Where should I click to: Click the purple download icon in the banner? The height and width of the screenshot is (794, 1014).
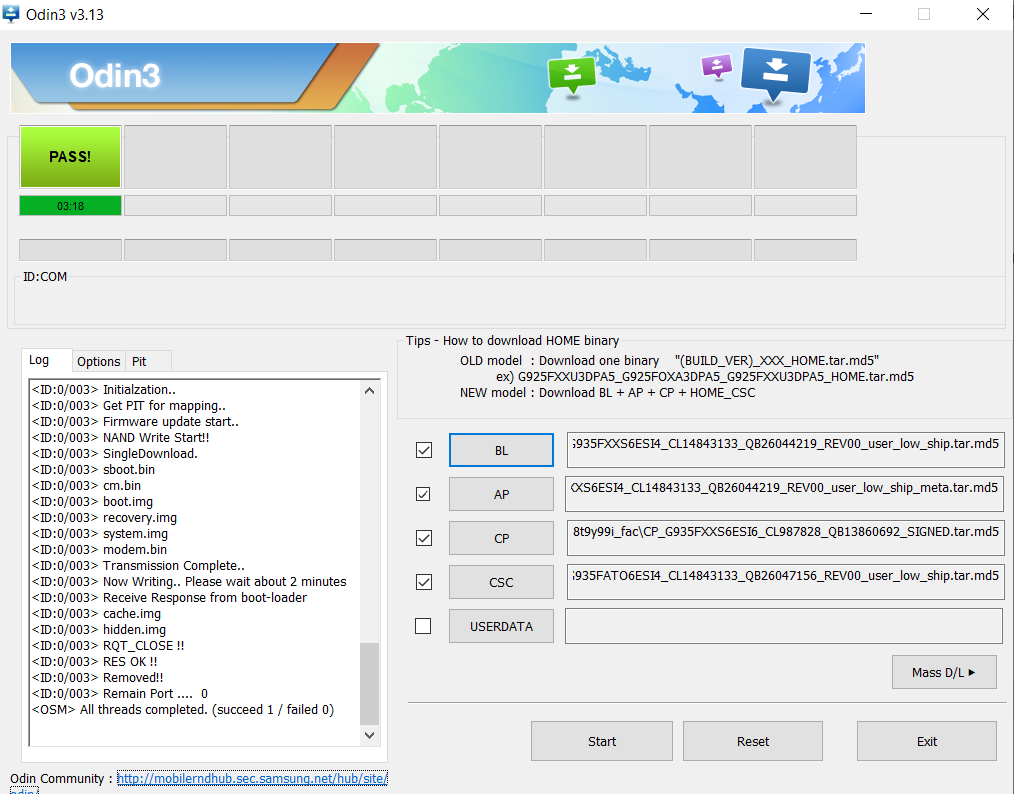pyautogui.click(x=717, y=66)
